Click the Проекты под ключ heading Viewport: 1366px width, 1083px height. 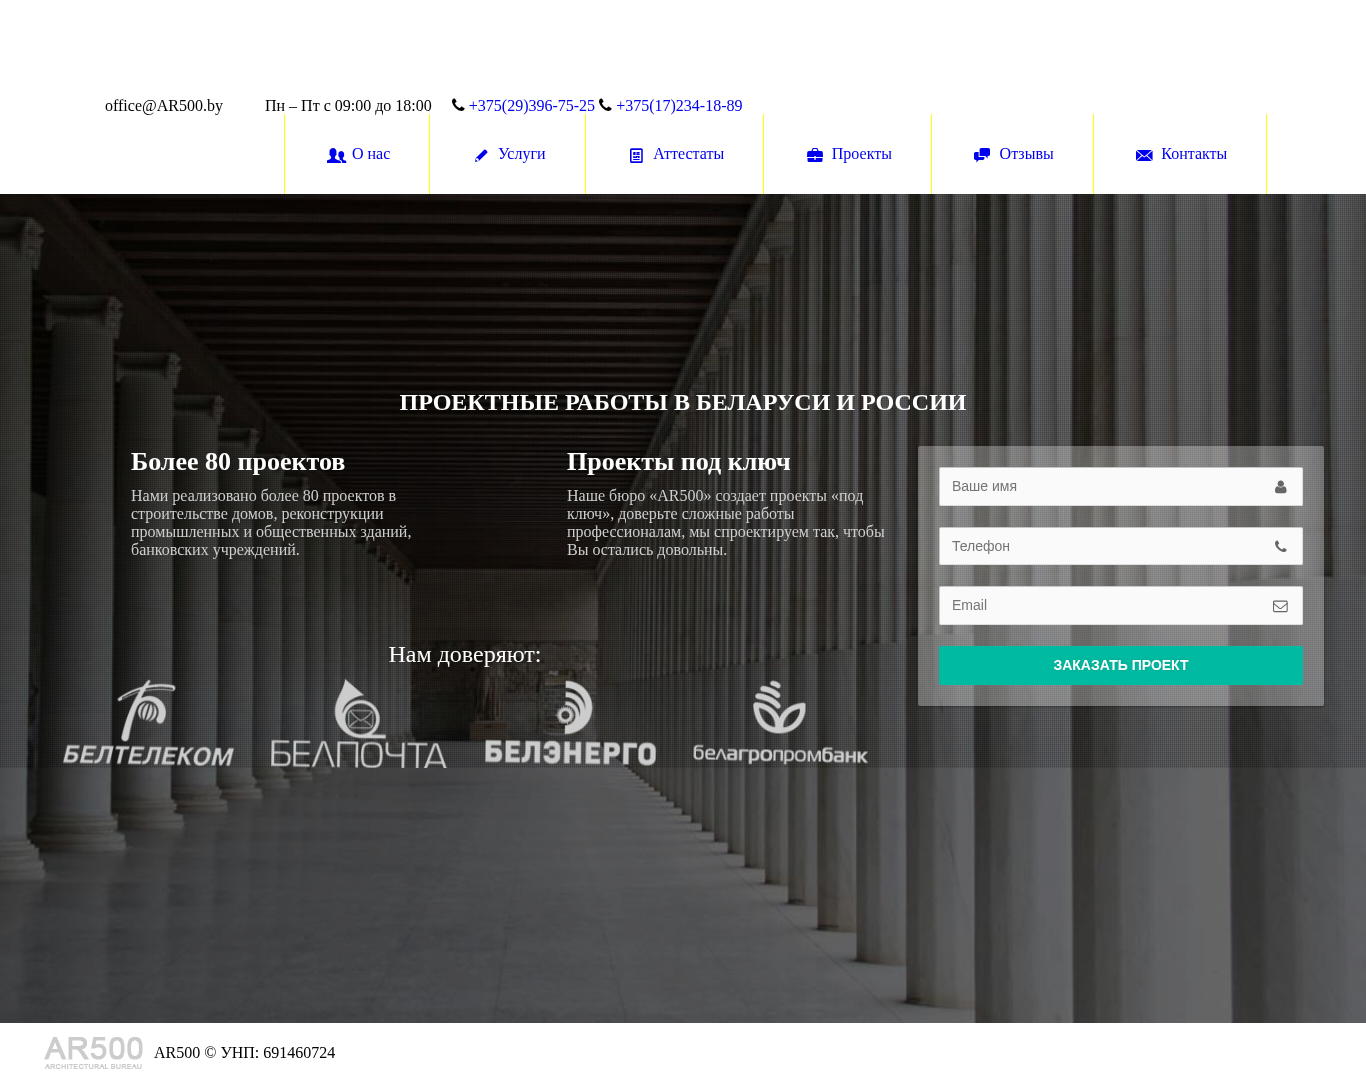pyautogui.click(x=679, y=462)
